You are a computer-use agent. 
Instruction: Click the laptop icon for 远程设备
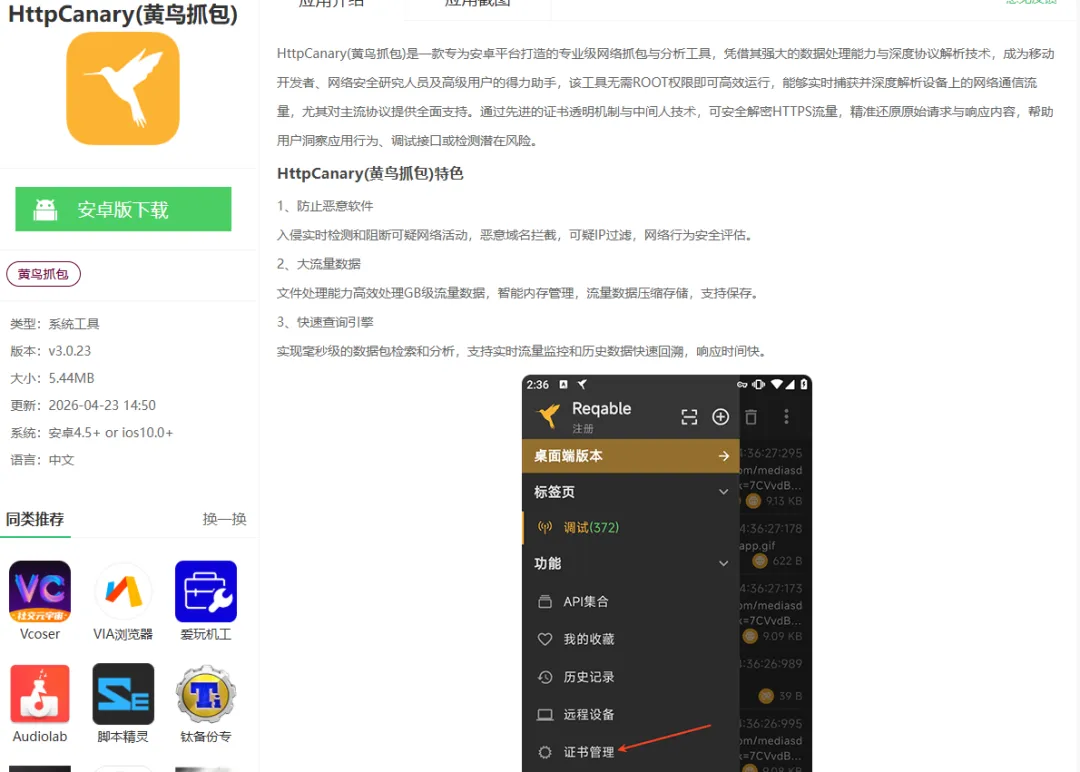pyautogui.click(x=545, y=715)
